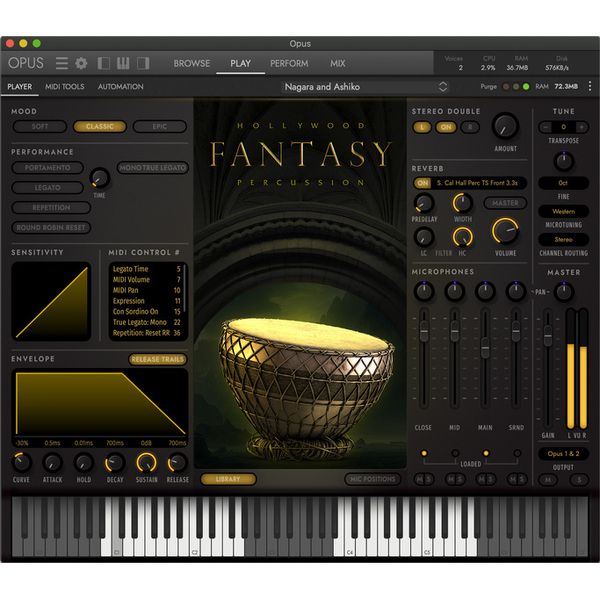Click the Close microphone pan knob
The image size is (600, 600).
pos(424,291)
